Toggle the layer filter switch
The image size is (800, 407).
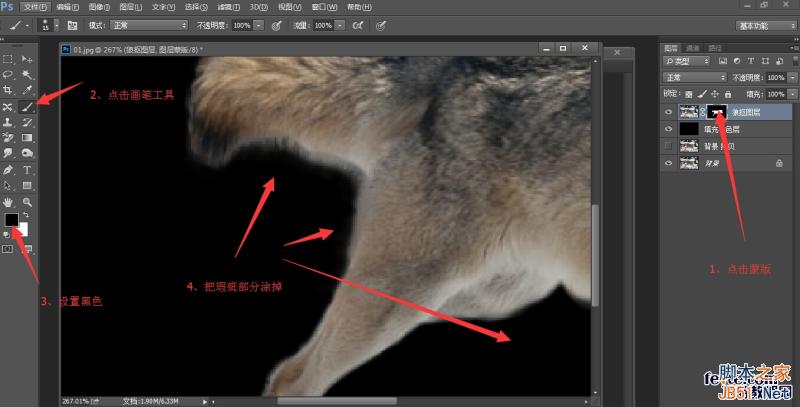pyautogui.click(x=796, y=61)
